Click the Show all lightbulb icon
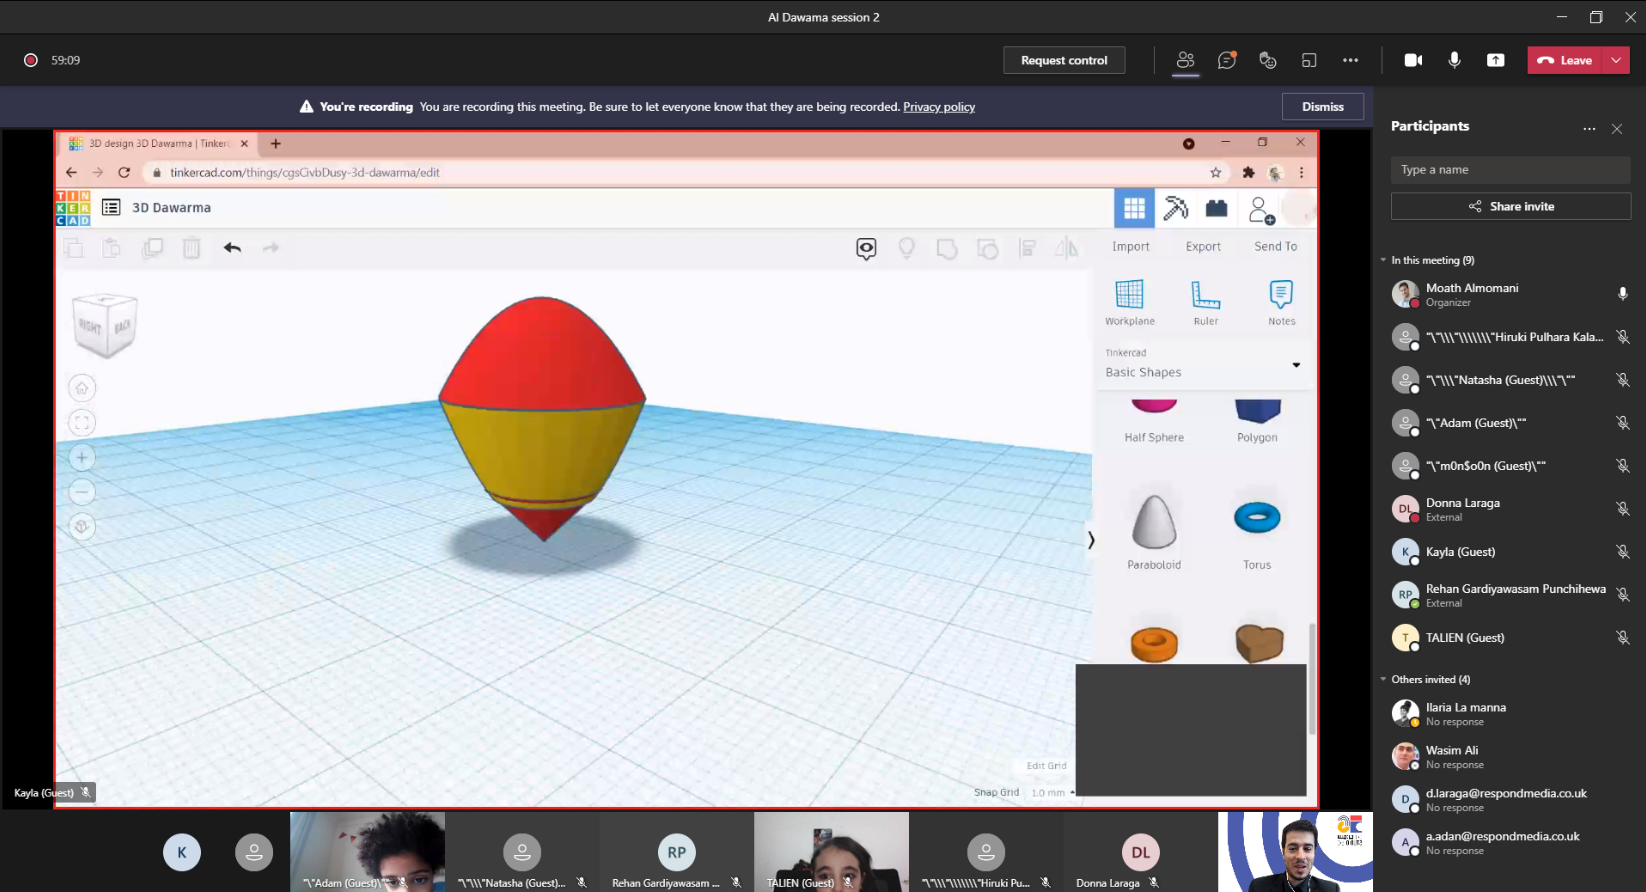This screenshot has height=892, width=1646. click(907, 248)
